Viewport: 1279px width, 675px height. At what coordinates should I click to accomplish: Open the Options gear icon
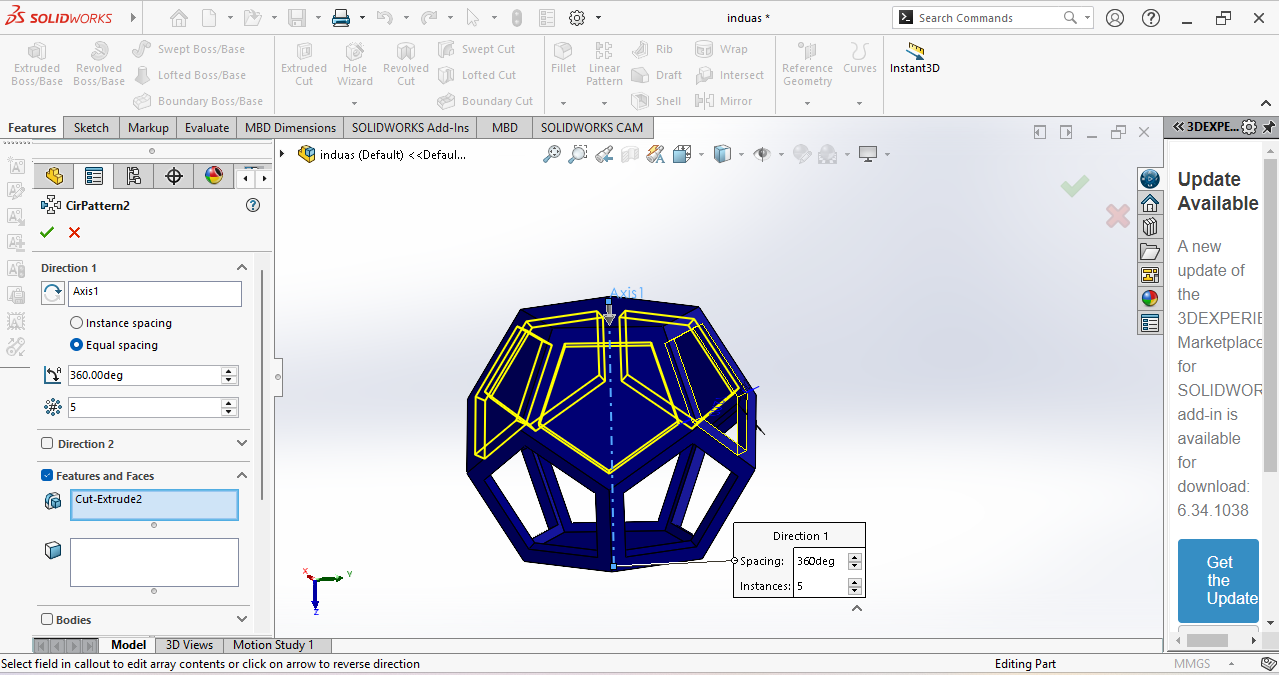pyautogui.click(x=577, y=18)
